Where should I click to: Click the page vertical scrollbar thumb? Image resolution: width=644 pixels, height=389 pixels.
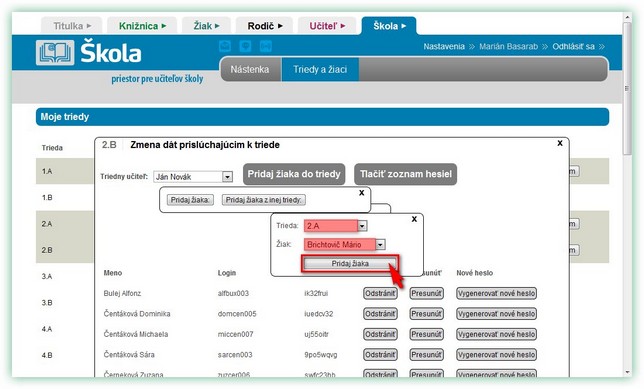pyautogui.click(x=627, y=88)
